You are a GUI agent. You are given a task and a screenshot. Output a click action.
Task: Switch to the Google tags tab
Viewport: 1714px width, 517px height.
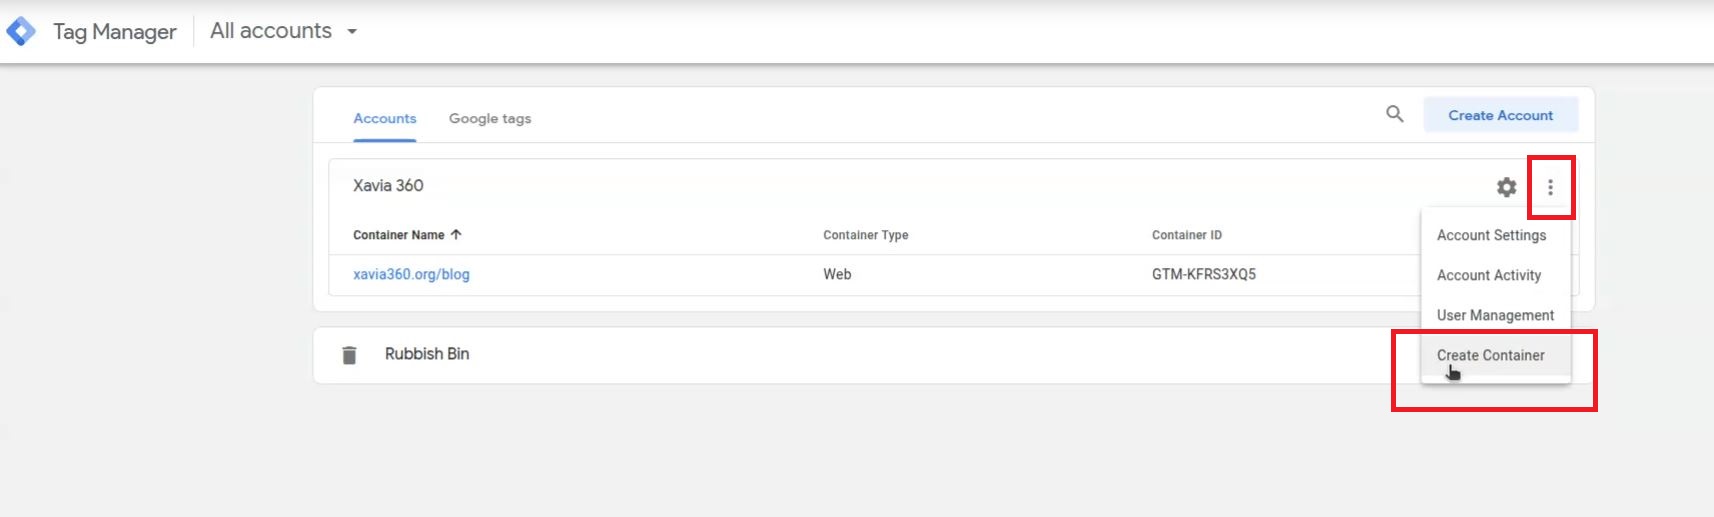[490, 118]
